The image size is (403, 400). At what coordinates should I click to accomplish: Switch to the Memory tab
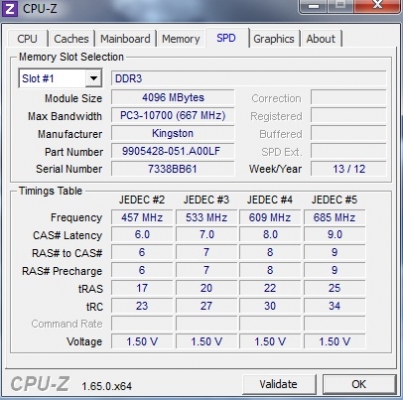(181, 39)
